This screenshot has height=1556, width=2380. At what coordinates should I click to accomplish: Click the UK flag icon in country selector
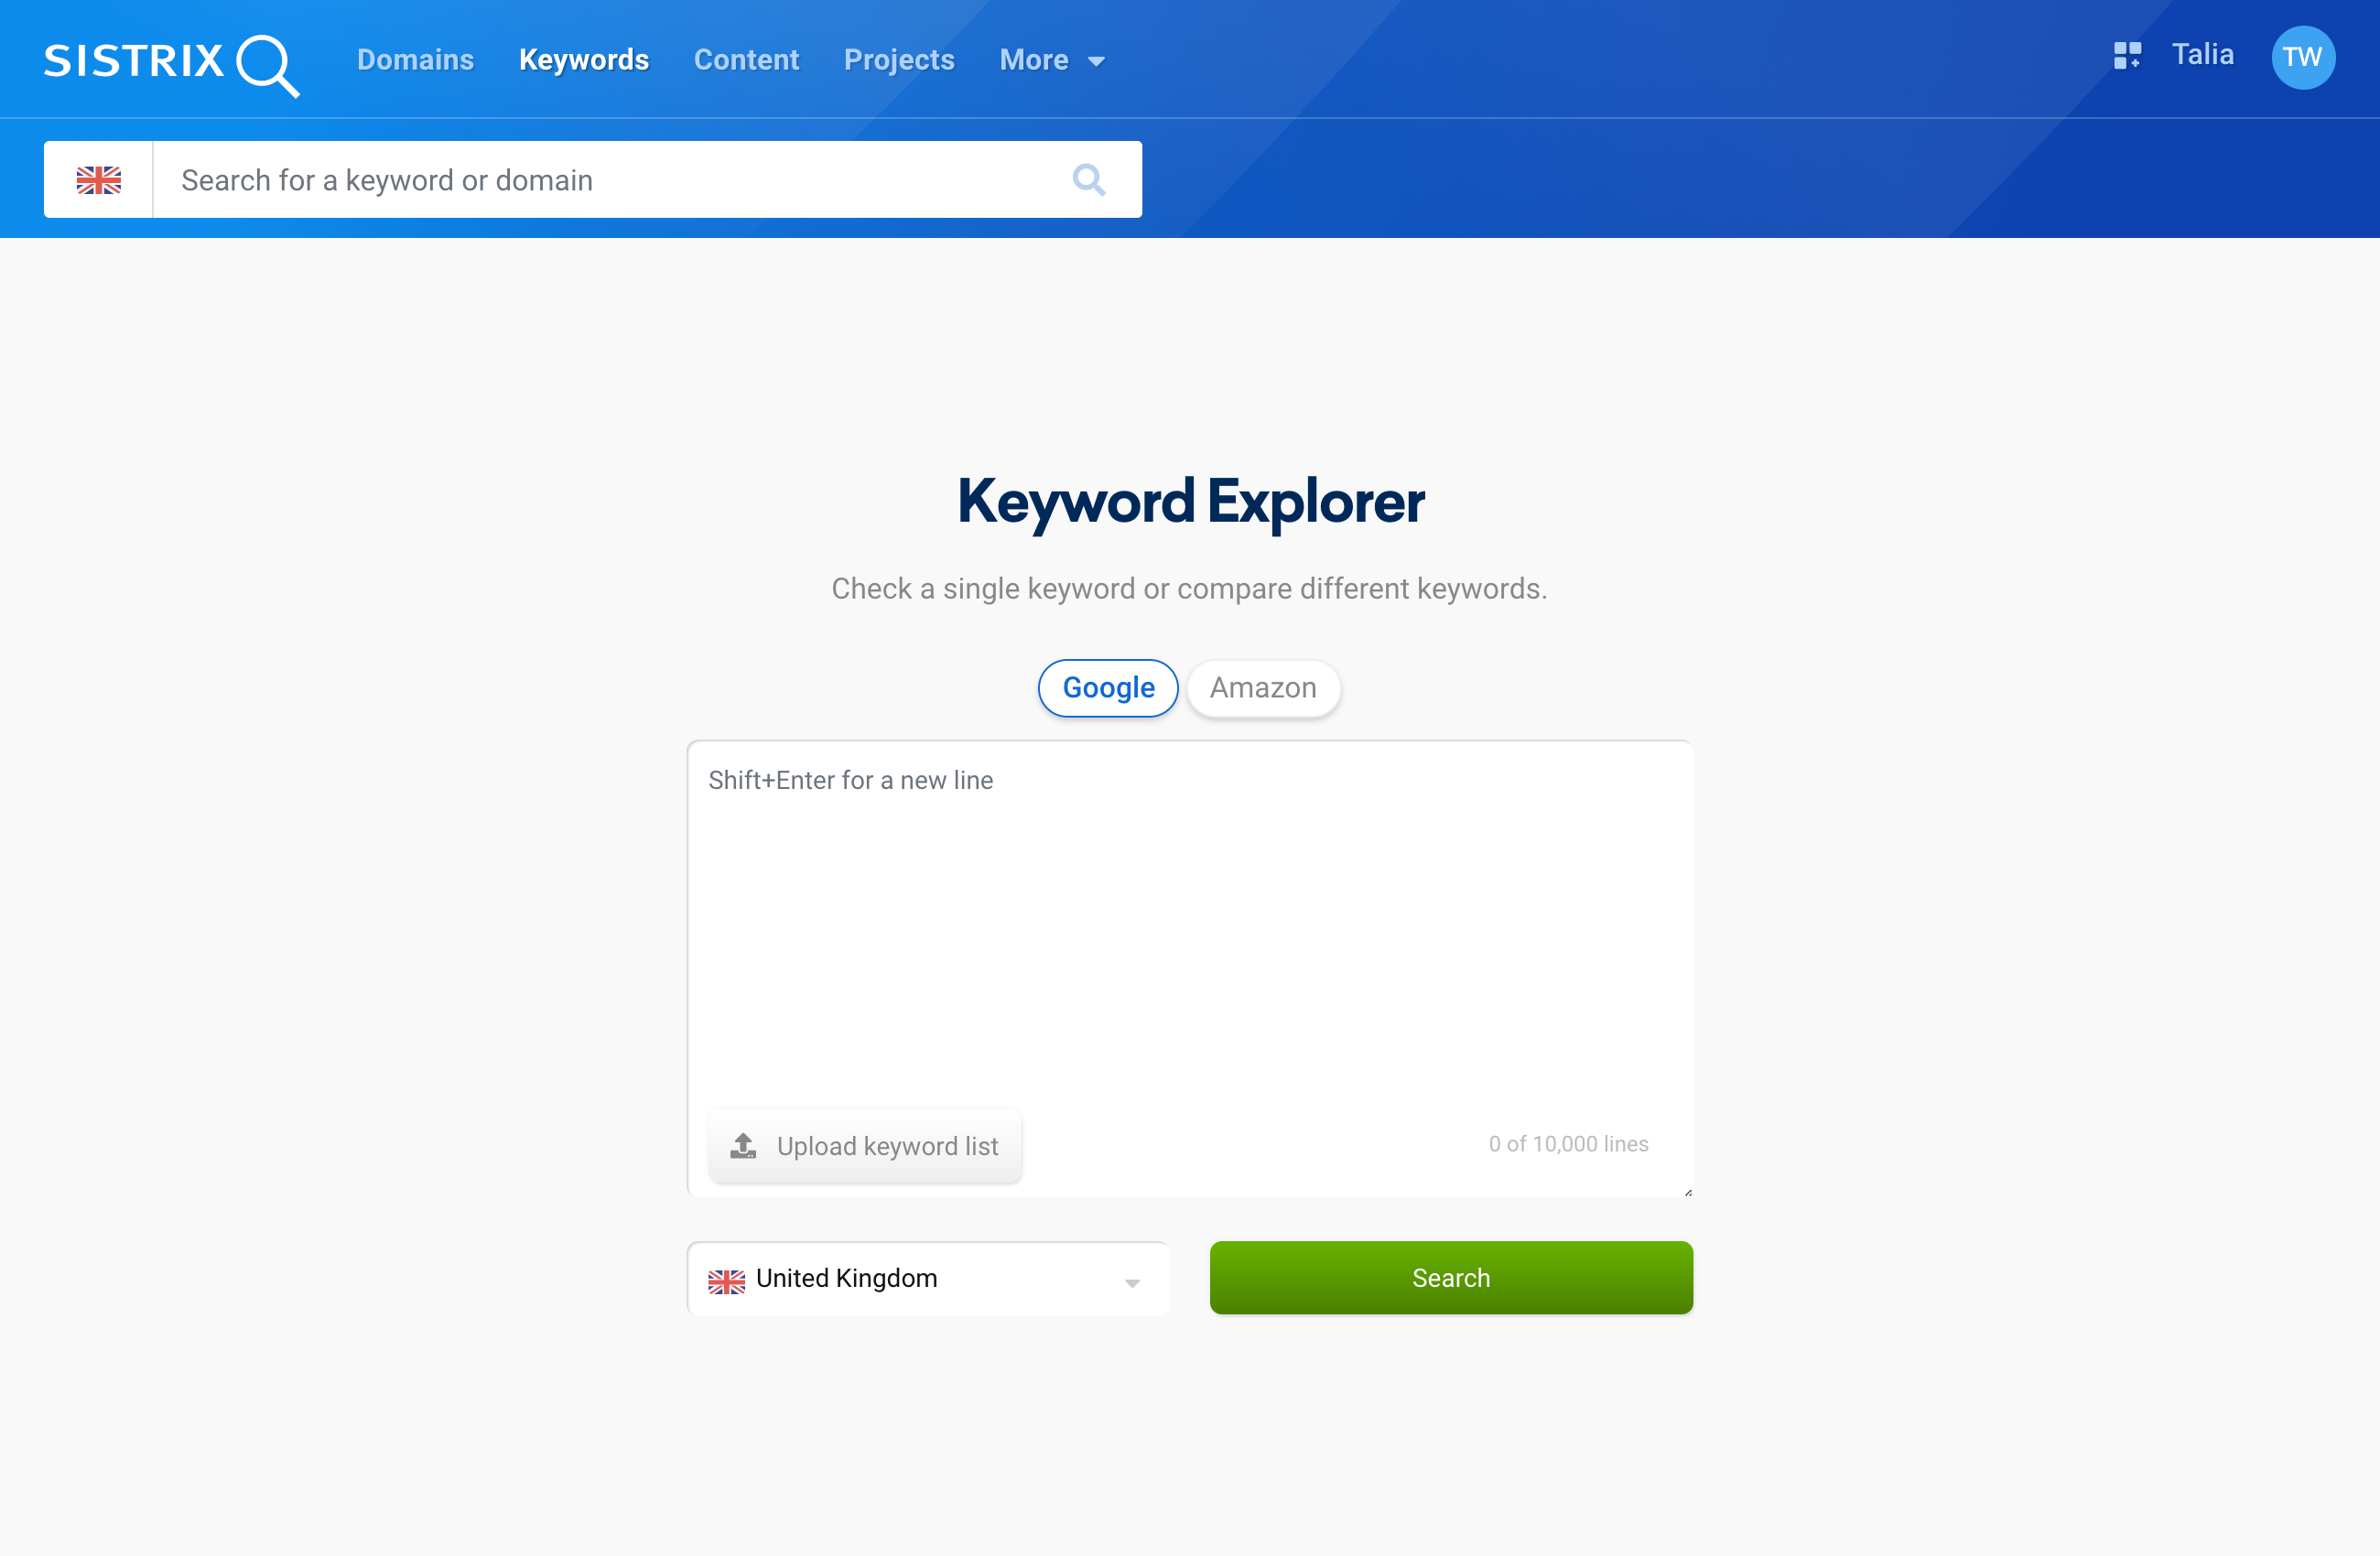pos(728,1280)
